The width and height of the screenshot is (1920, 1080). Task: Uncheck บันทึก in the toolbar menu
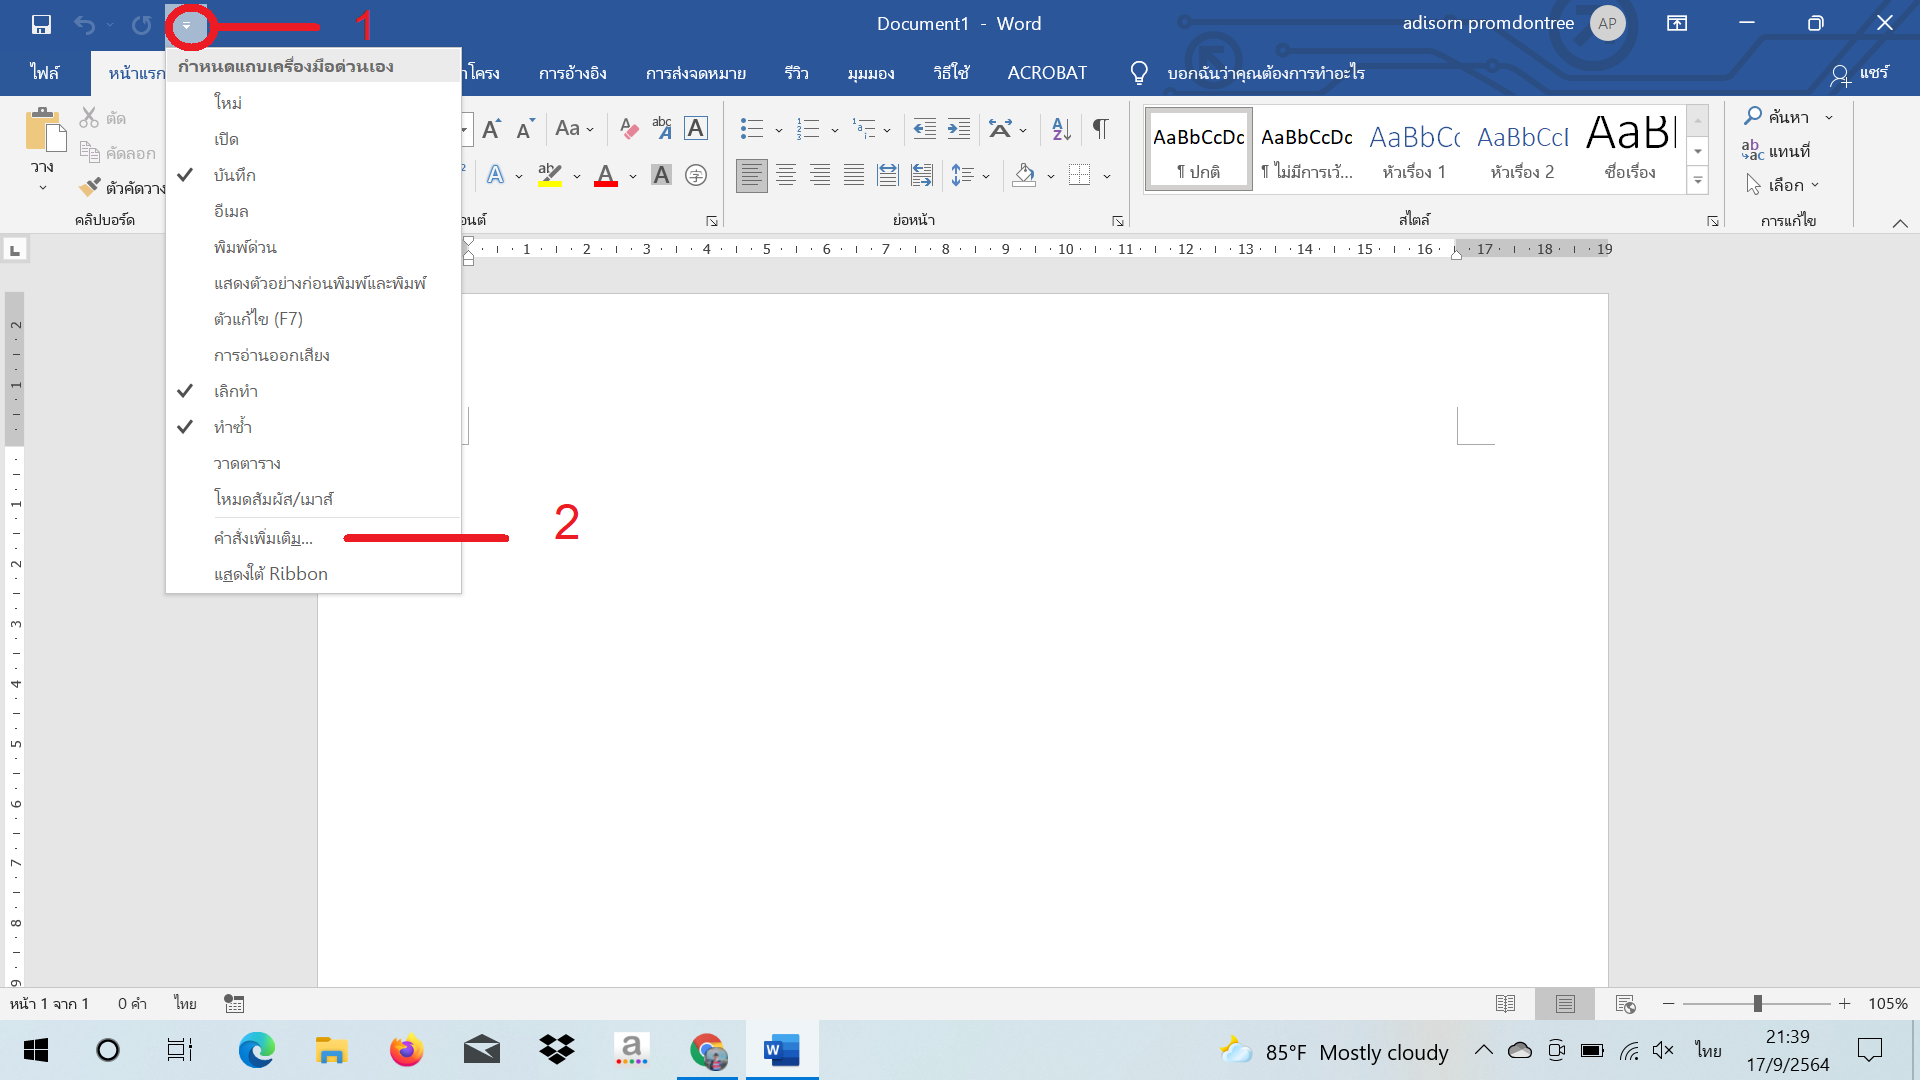coord(234,175)
